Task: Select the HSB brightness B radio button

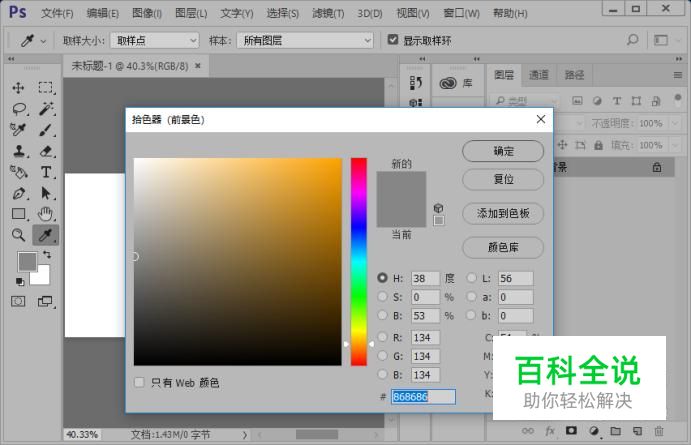Action: 382,315
